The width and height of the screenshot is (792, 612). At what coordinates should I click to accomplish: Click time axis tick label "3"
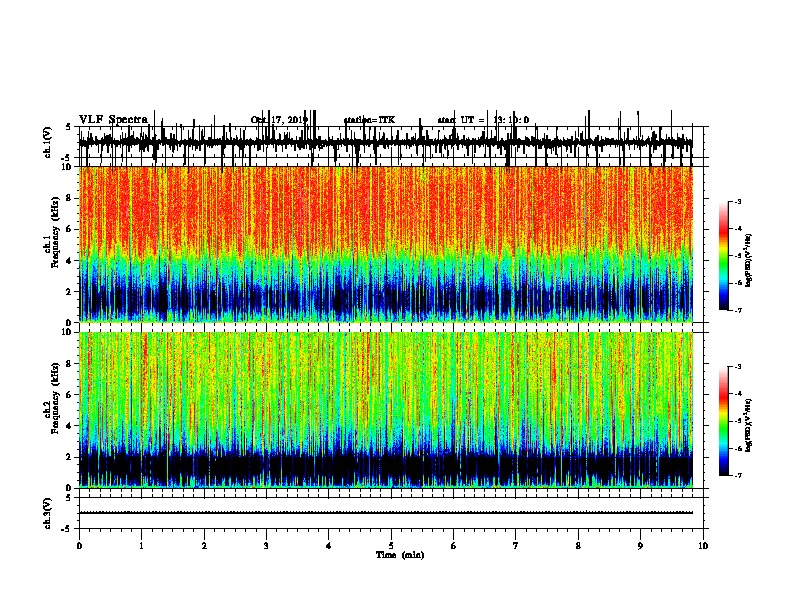pyautogui.click(x=266, y=546)
